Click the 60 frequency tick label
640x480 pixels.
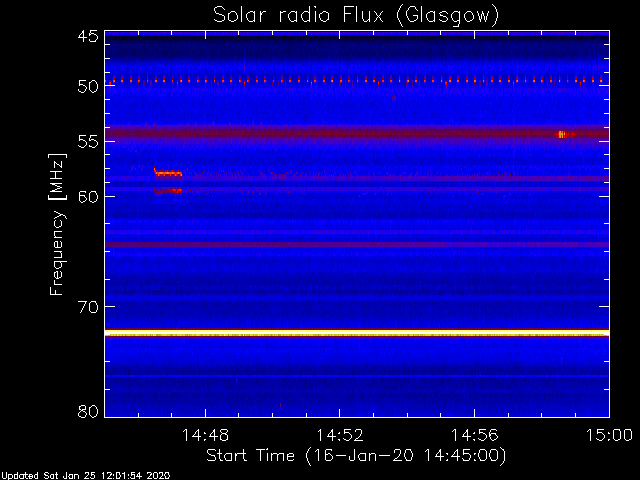point(88,196)
